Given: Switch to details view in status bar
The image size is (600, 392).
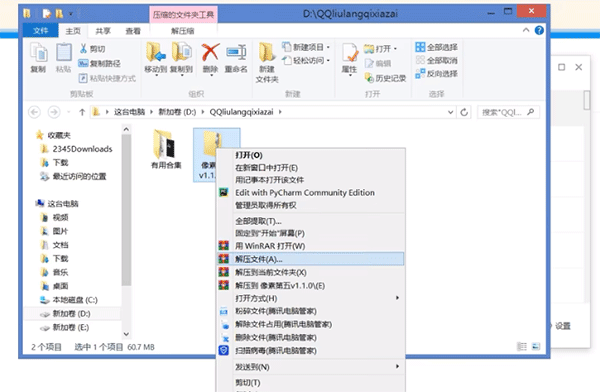Looking at the screenshot, I should (x=522, y=346).
